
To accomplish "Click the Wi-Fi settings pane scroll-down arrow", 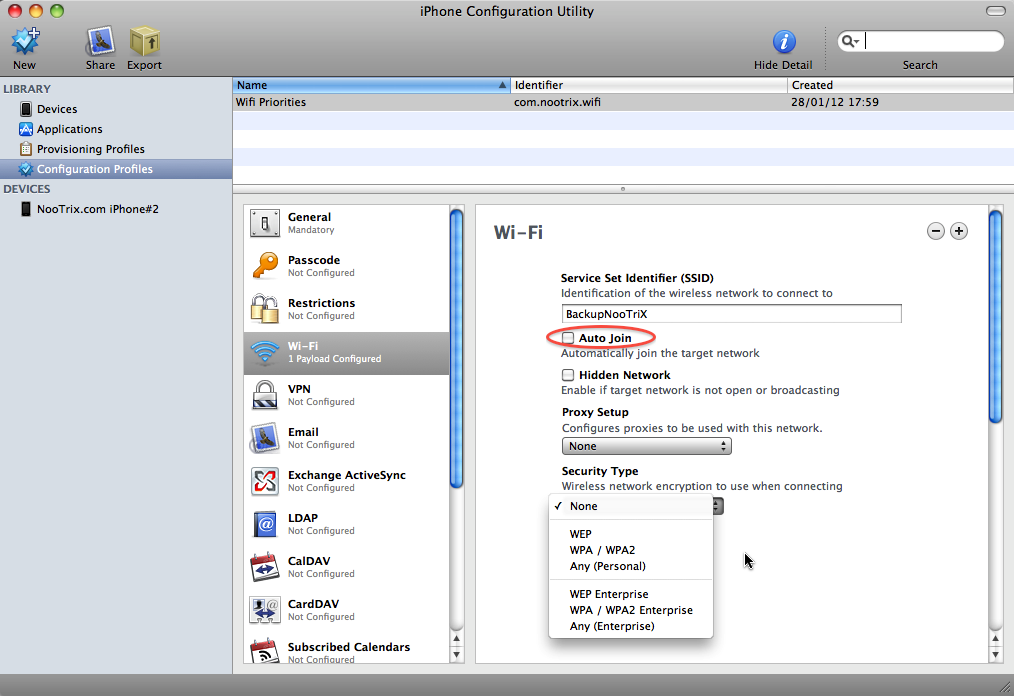I will click(996, 654).
